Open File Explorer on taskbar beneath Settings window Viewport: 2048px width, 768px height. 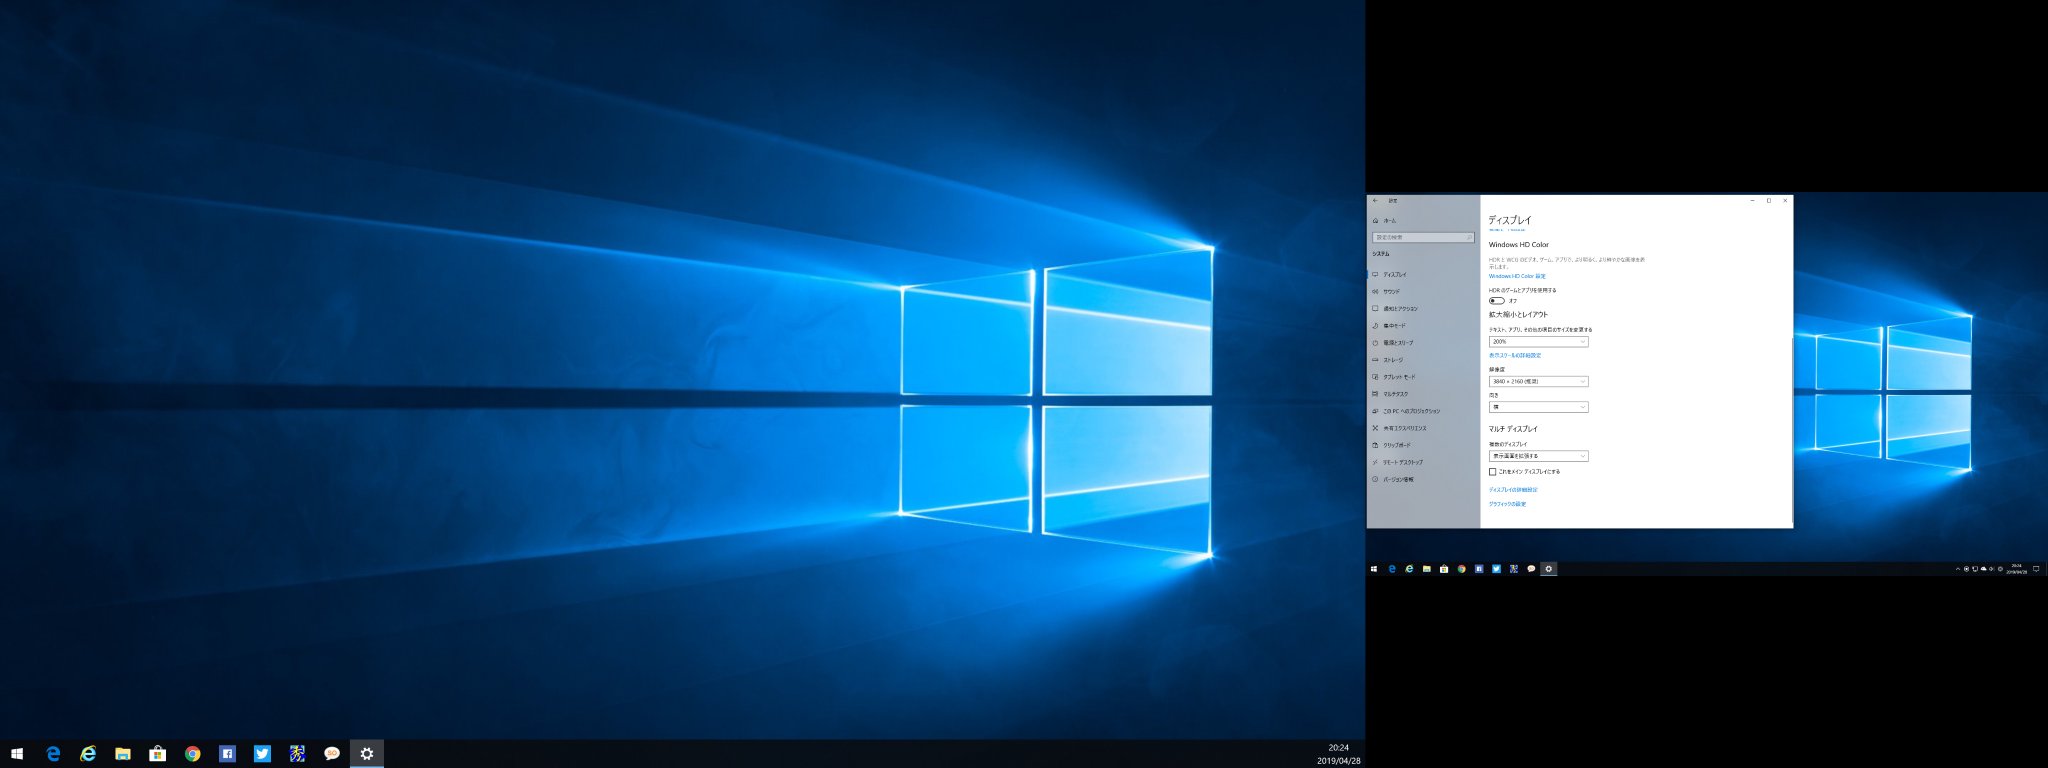1427,569
